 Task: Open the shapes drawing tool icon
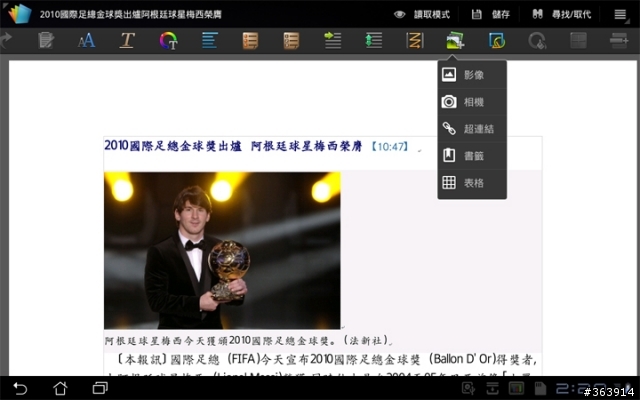(497, 40)
